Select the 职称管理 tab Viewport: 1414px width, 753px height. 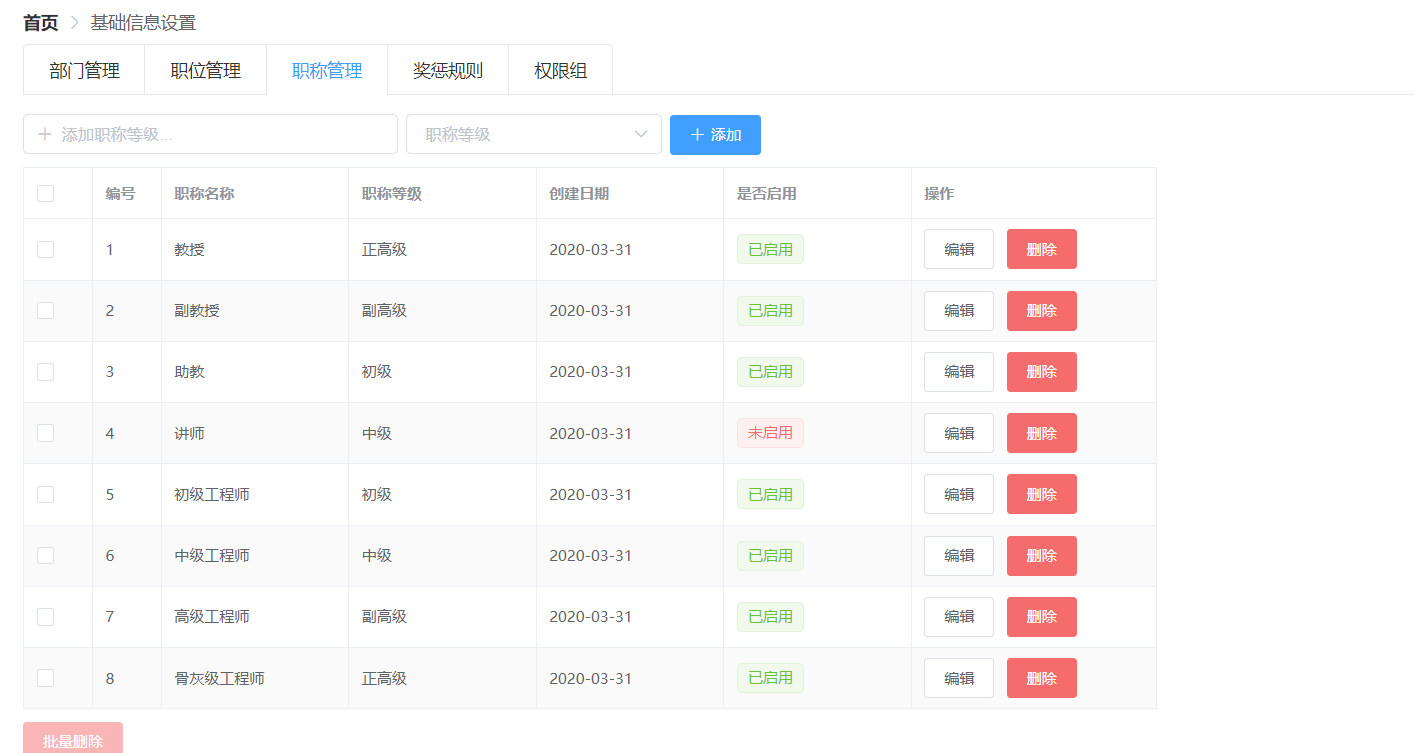pyautogui.click(x=327, y=70)
